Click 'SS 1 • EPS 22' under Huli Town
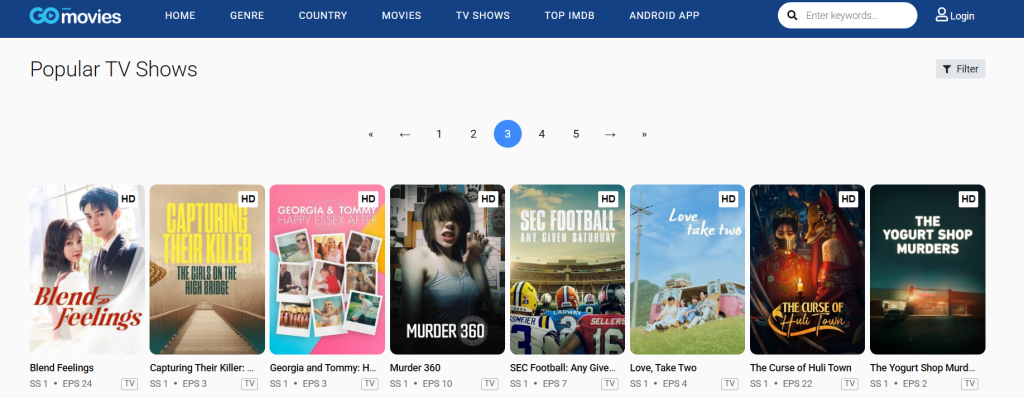Image resolution: width=1024 pixels, height=398 pixels. click(x=781, y=384)
